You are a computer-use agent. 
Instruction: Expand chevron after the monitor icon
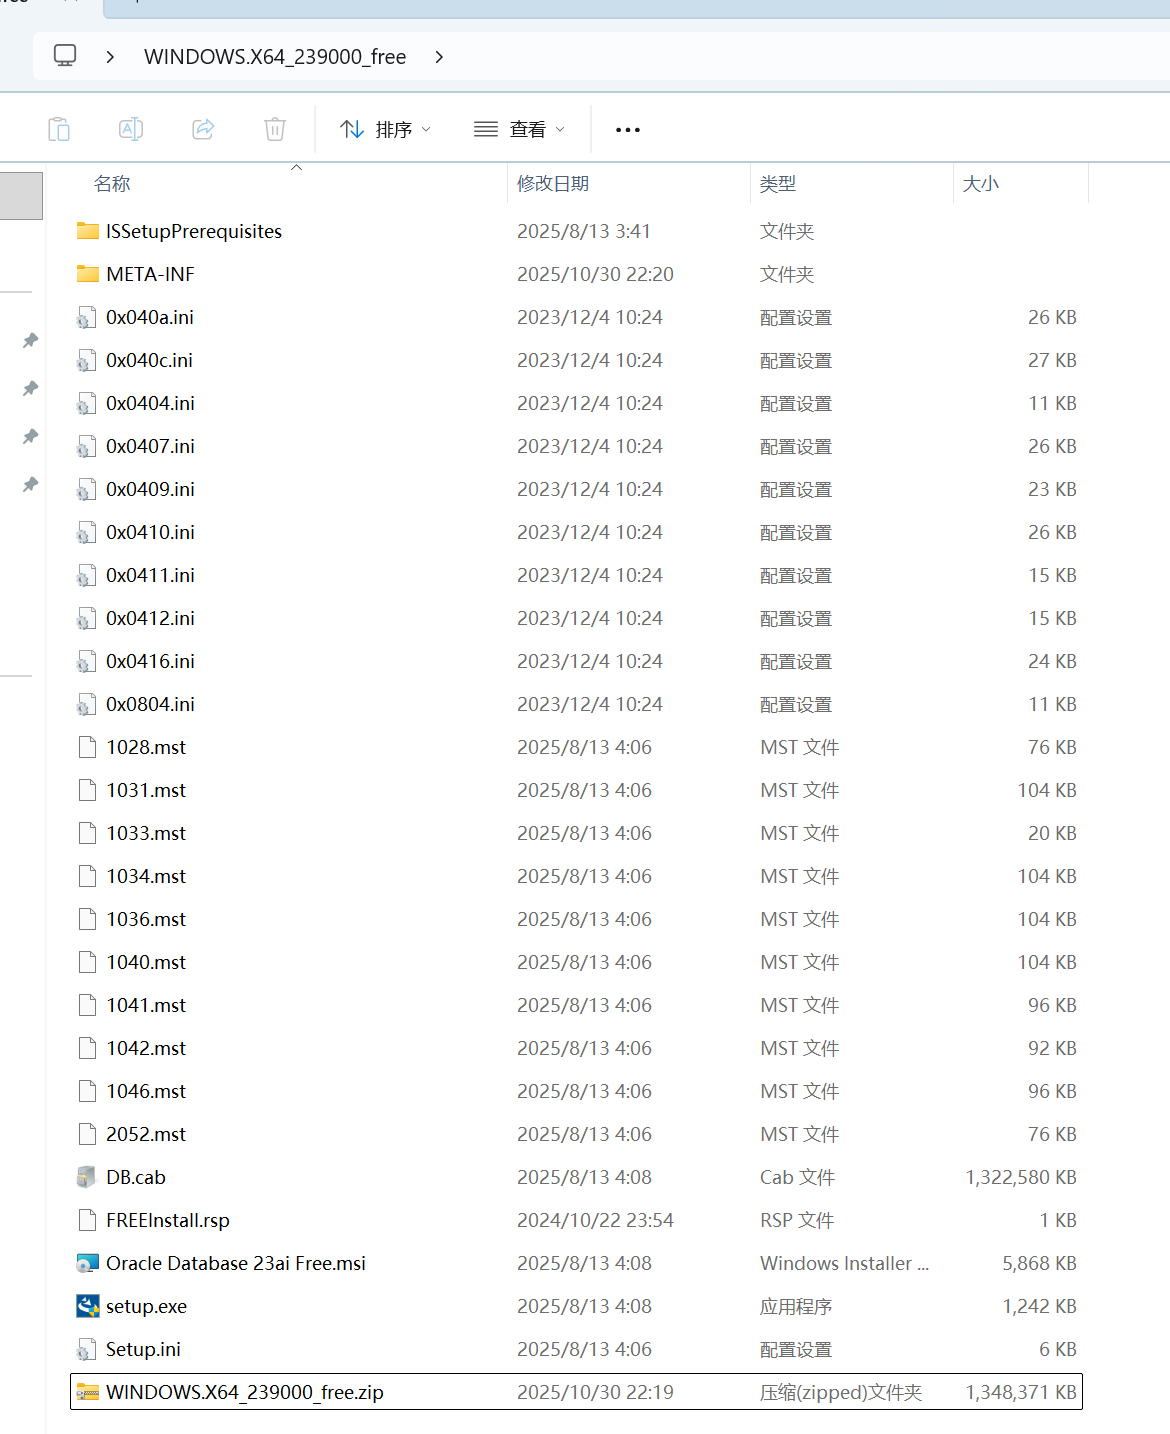click(110, 57)
